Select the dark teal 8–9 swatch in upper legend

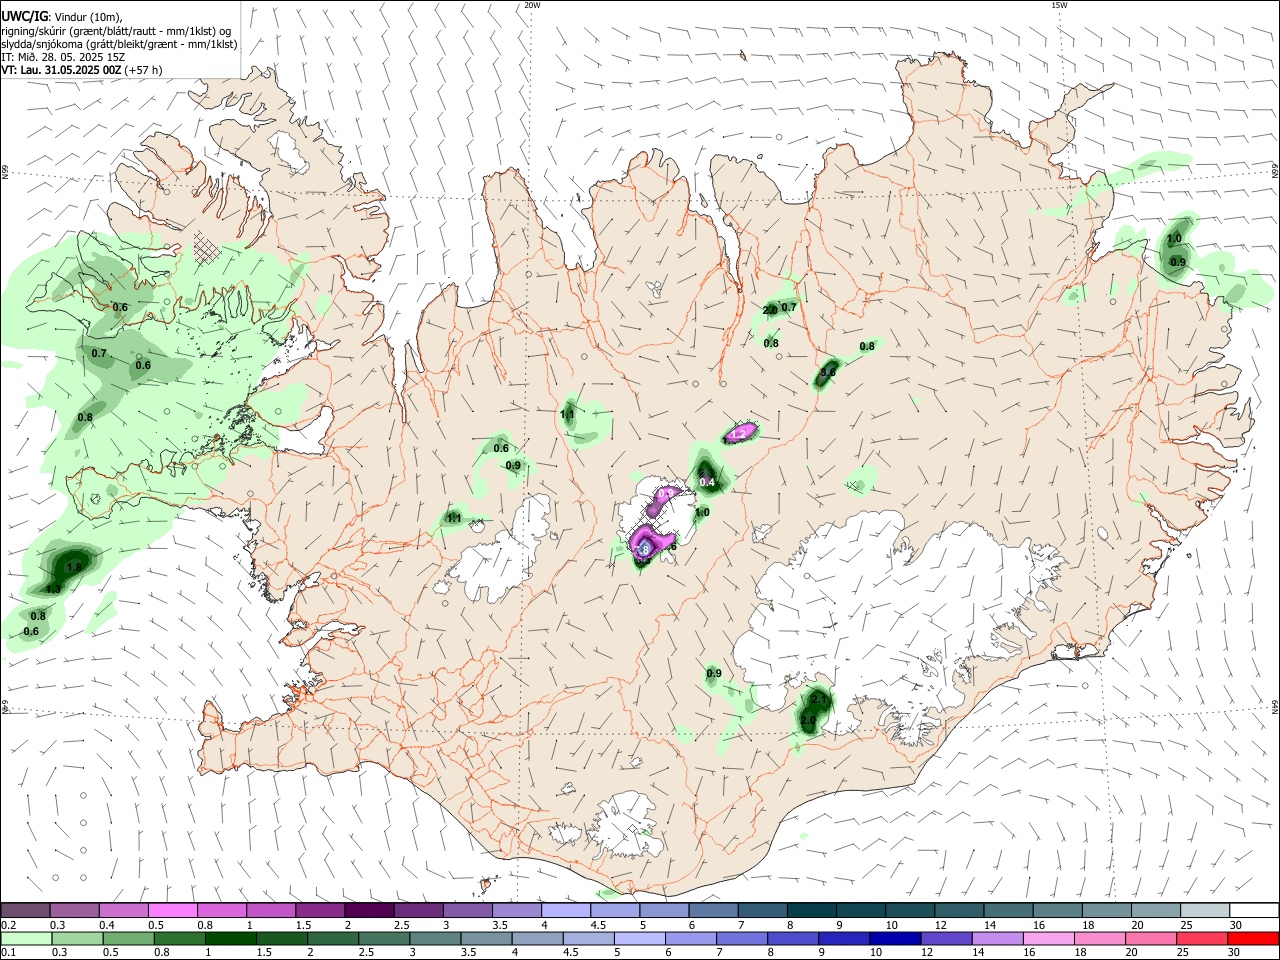pos(812,911)
